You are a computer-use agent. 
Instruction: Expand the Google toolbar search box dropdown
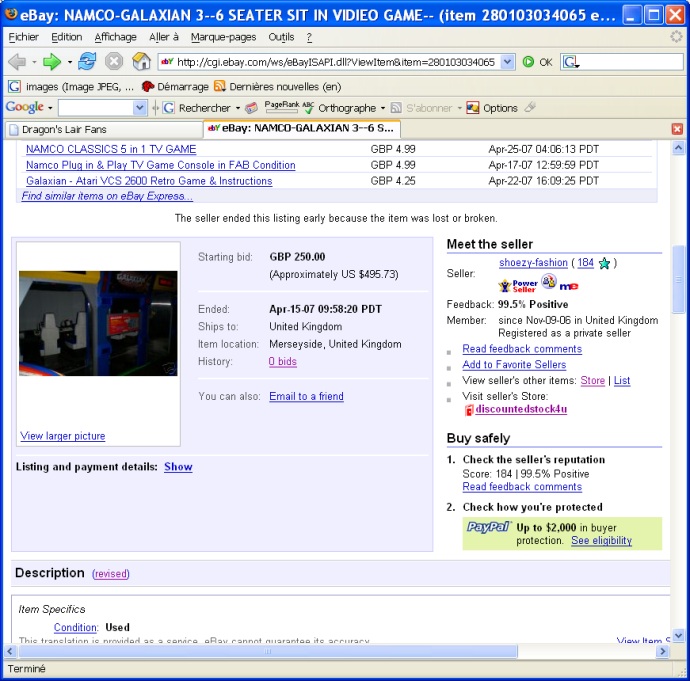coord(139,108)
